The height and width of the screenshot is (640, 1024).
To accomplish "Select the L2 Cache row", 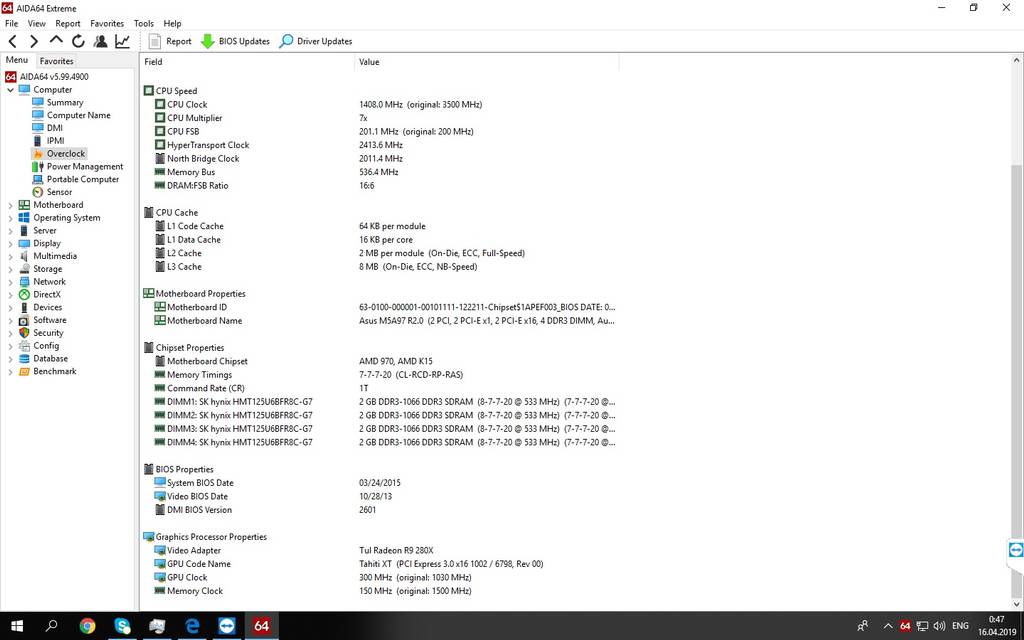I will 379,253.
